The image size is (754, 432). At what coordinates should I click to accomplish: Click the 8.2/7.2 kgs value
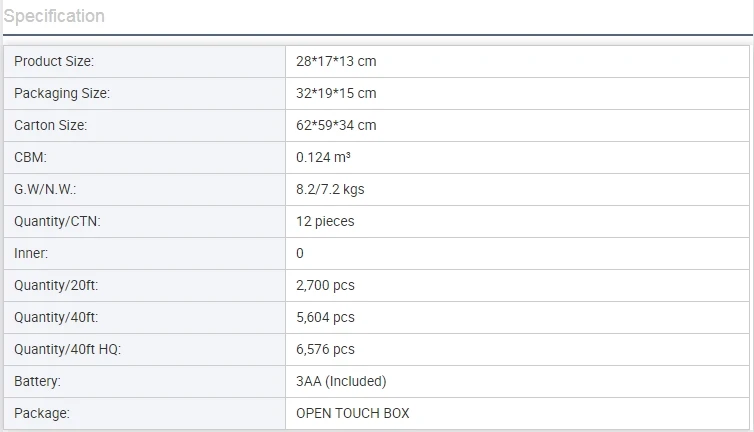(x=330, y=189)
